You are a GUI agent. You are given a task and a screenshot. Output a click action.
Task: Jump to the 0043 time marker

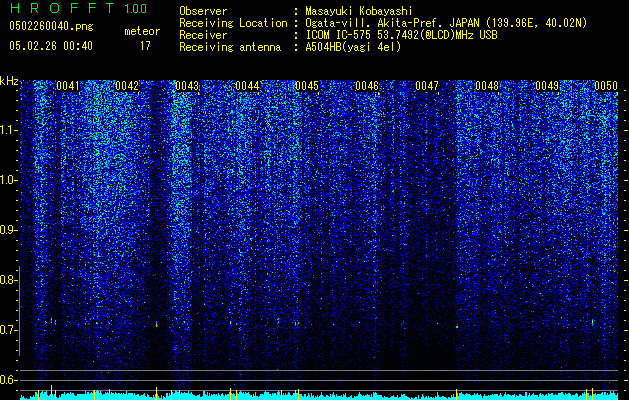tap(187, 86)
